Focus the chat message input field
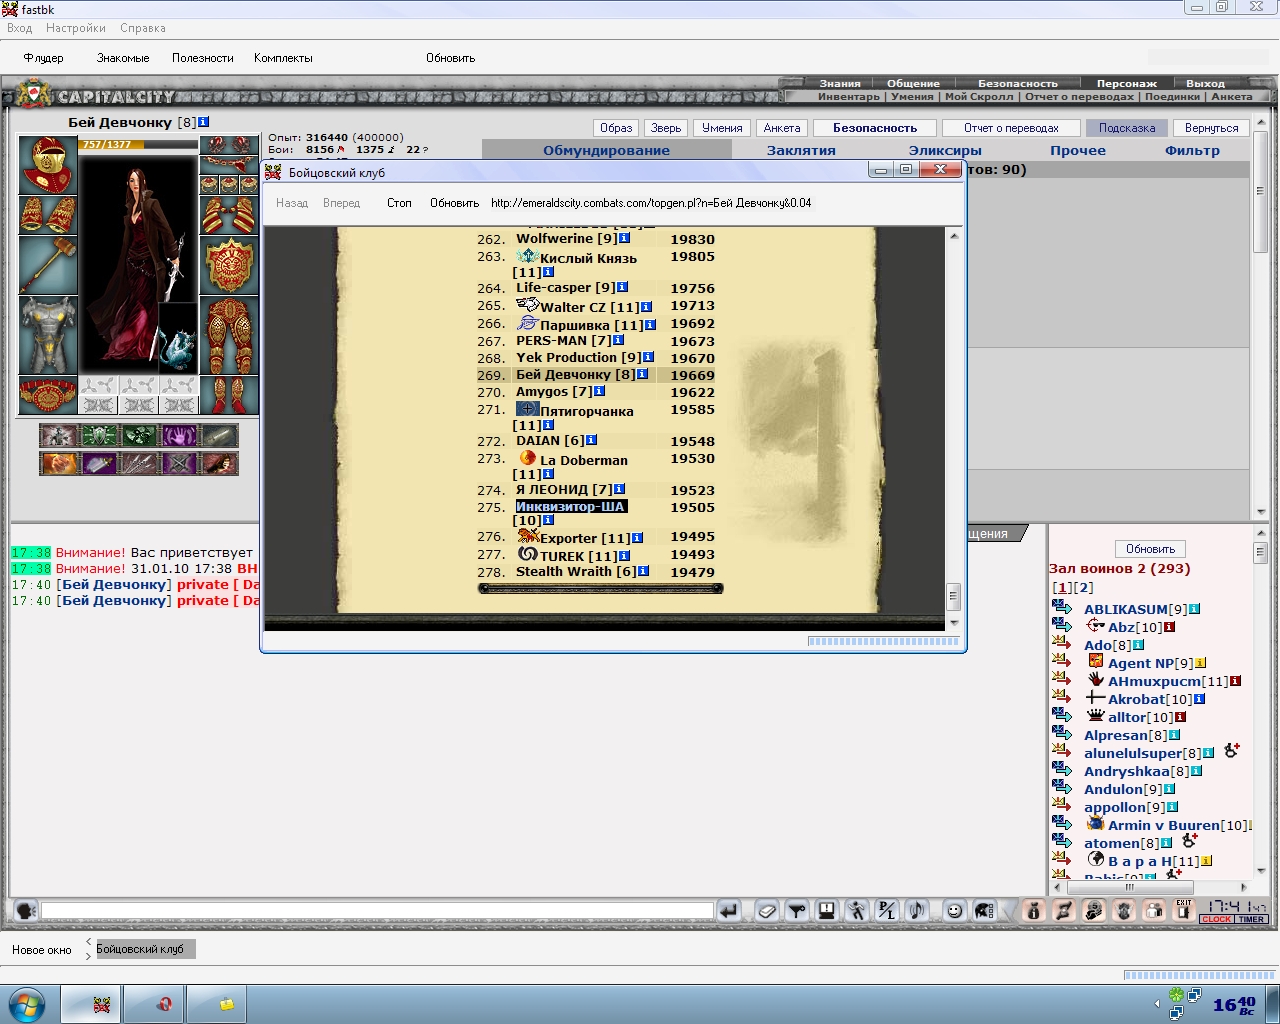The image size is (1280, 1024). [x=377, y=911]
